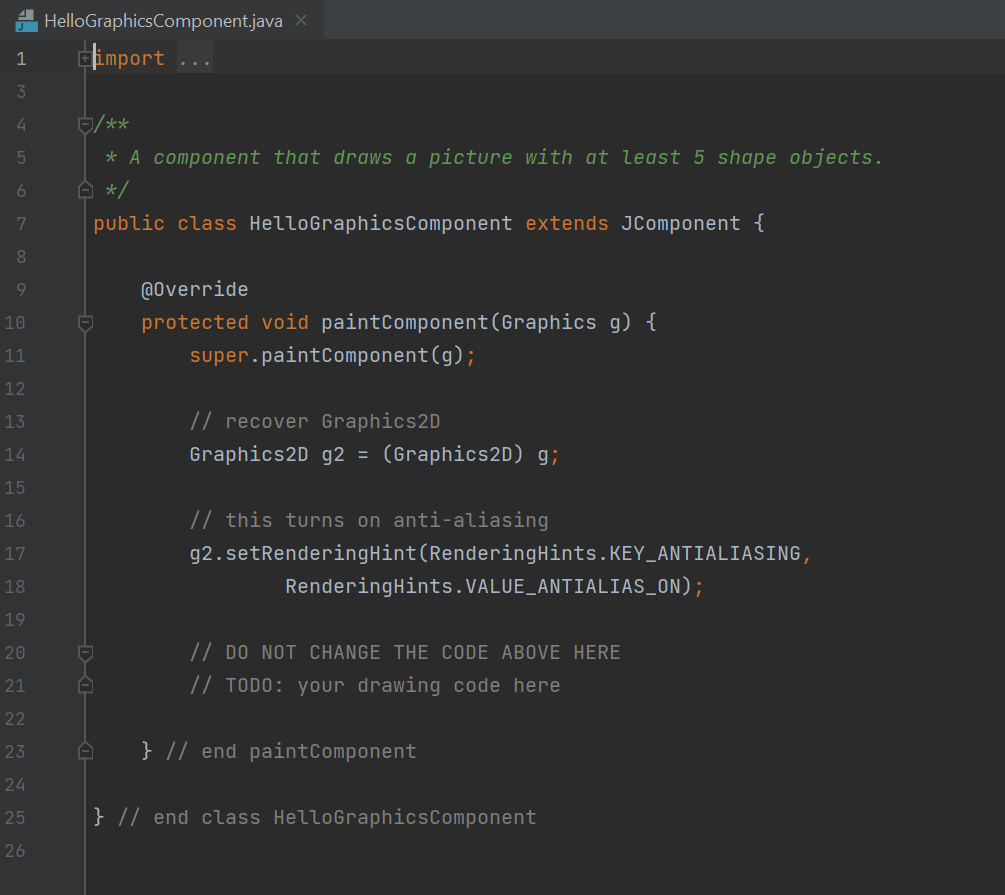Place the caret after super.paintComponent(g);
Viewport: 1005px width, 895px height.
[478, 355]
